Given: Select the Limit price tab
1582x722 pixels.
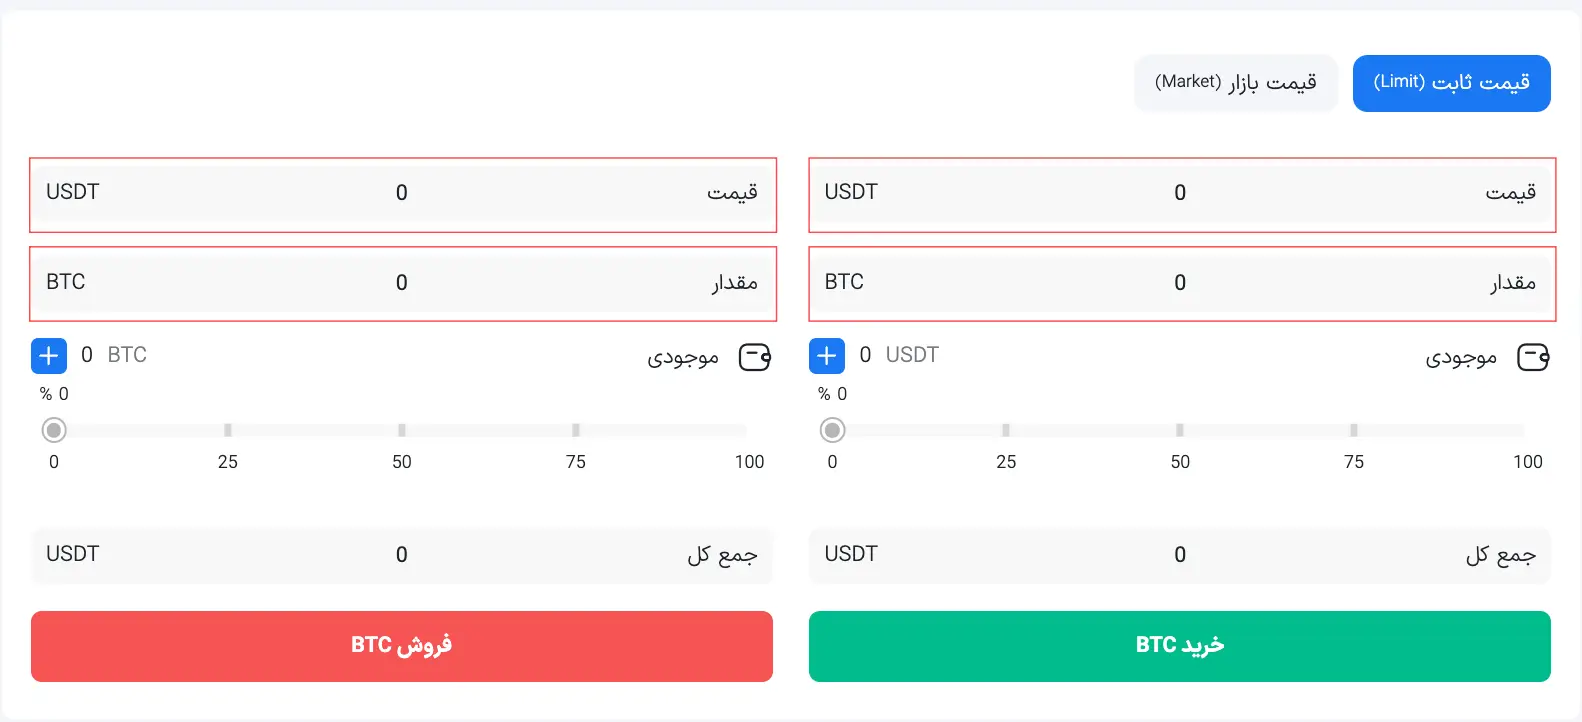Looking at the screenshot, I should [1451, 82].
